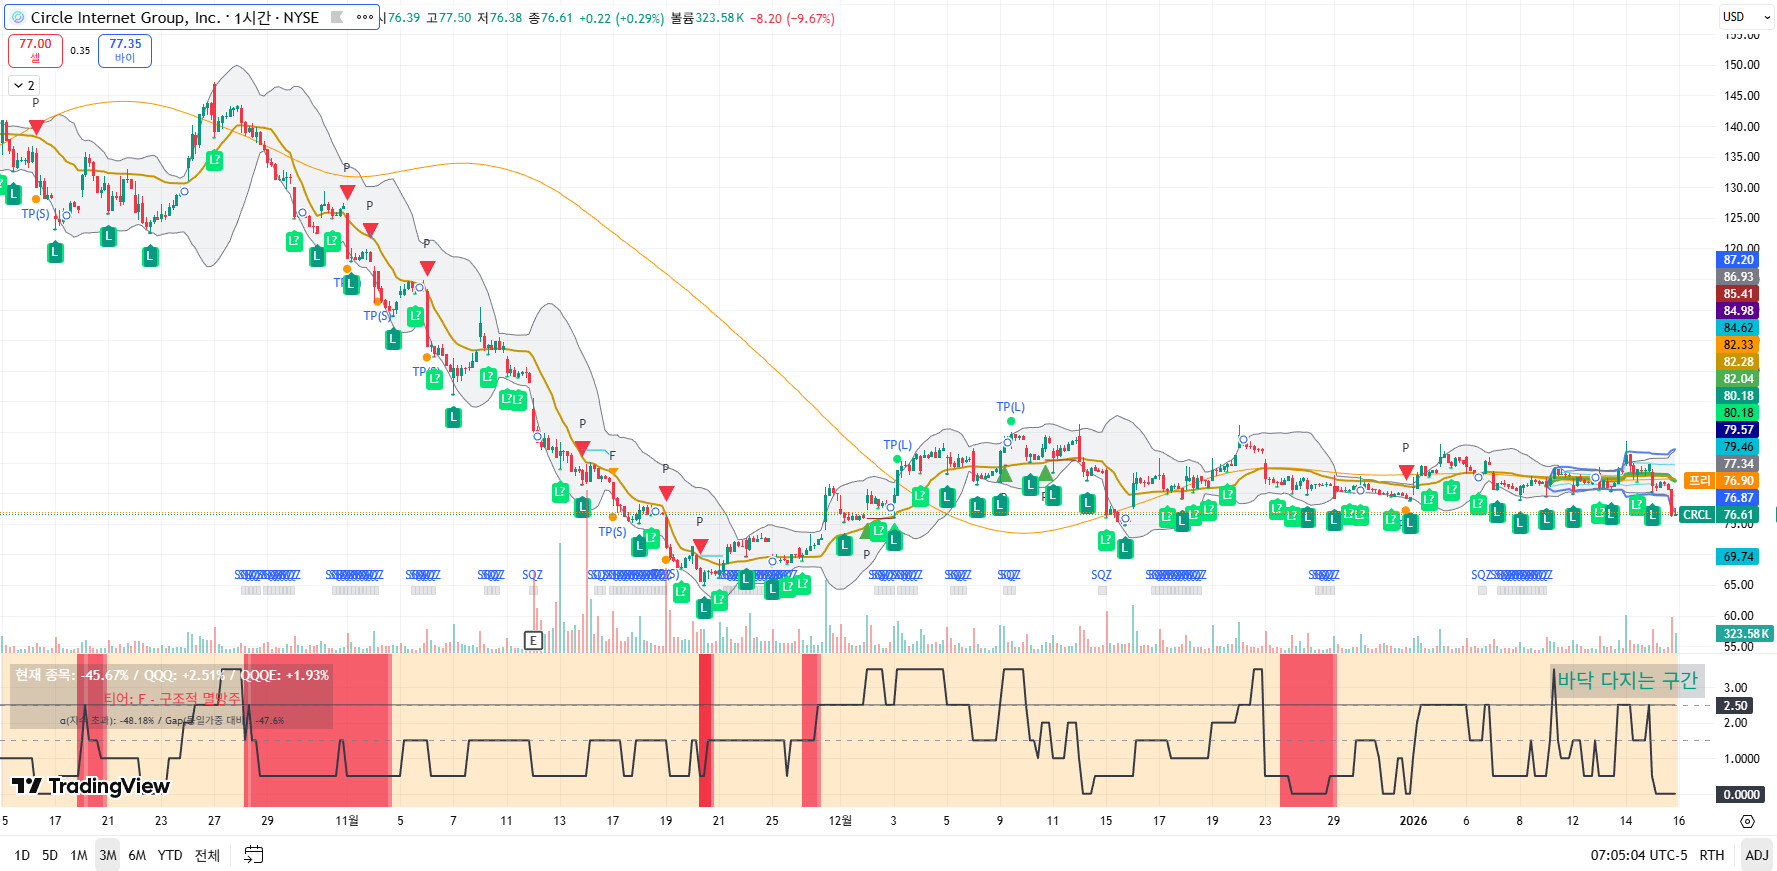Screen dimensions: 1777x871
Task: Click the 77.35 buy button
Action: 125,50
